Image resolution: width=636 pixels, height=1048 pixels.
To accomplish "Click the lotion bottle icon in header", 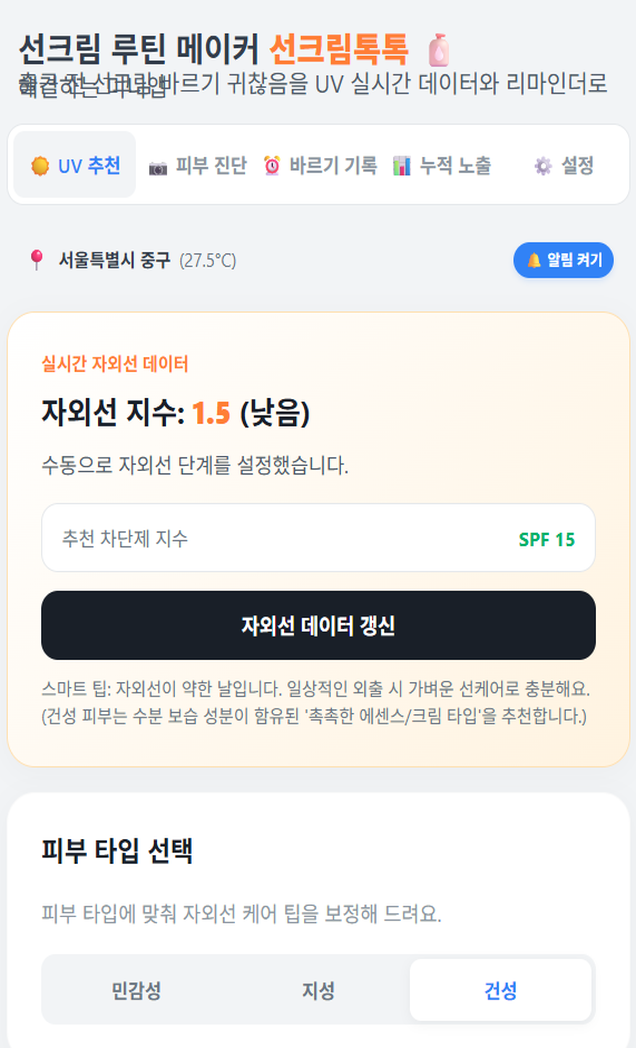I will tap(439, 50).
